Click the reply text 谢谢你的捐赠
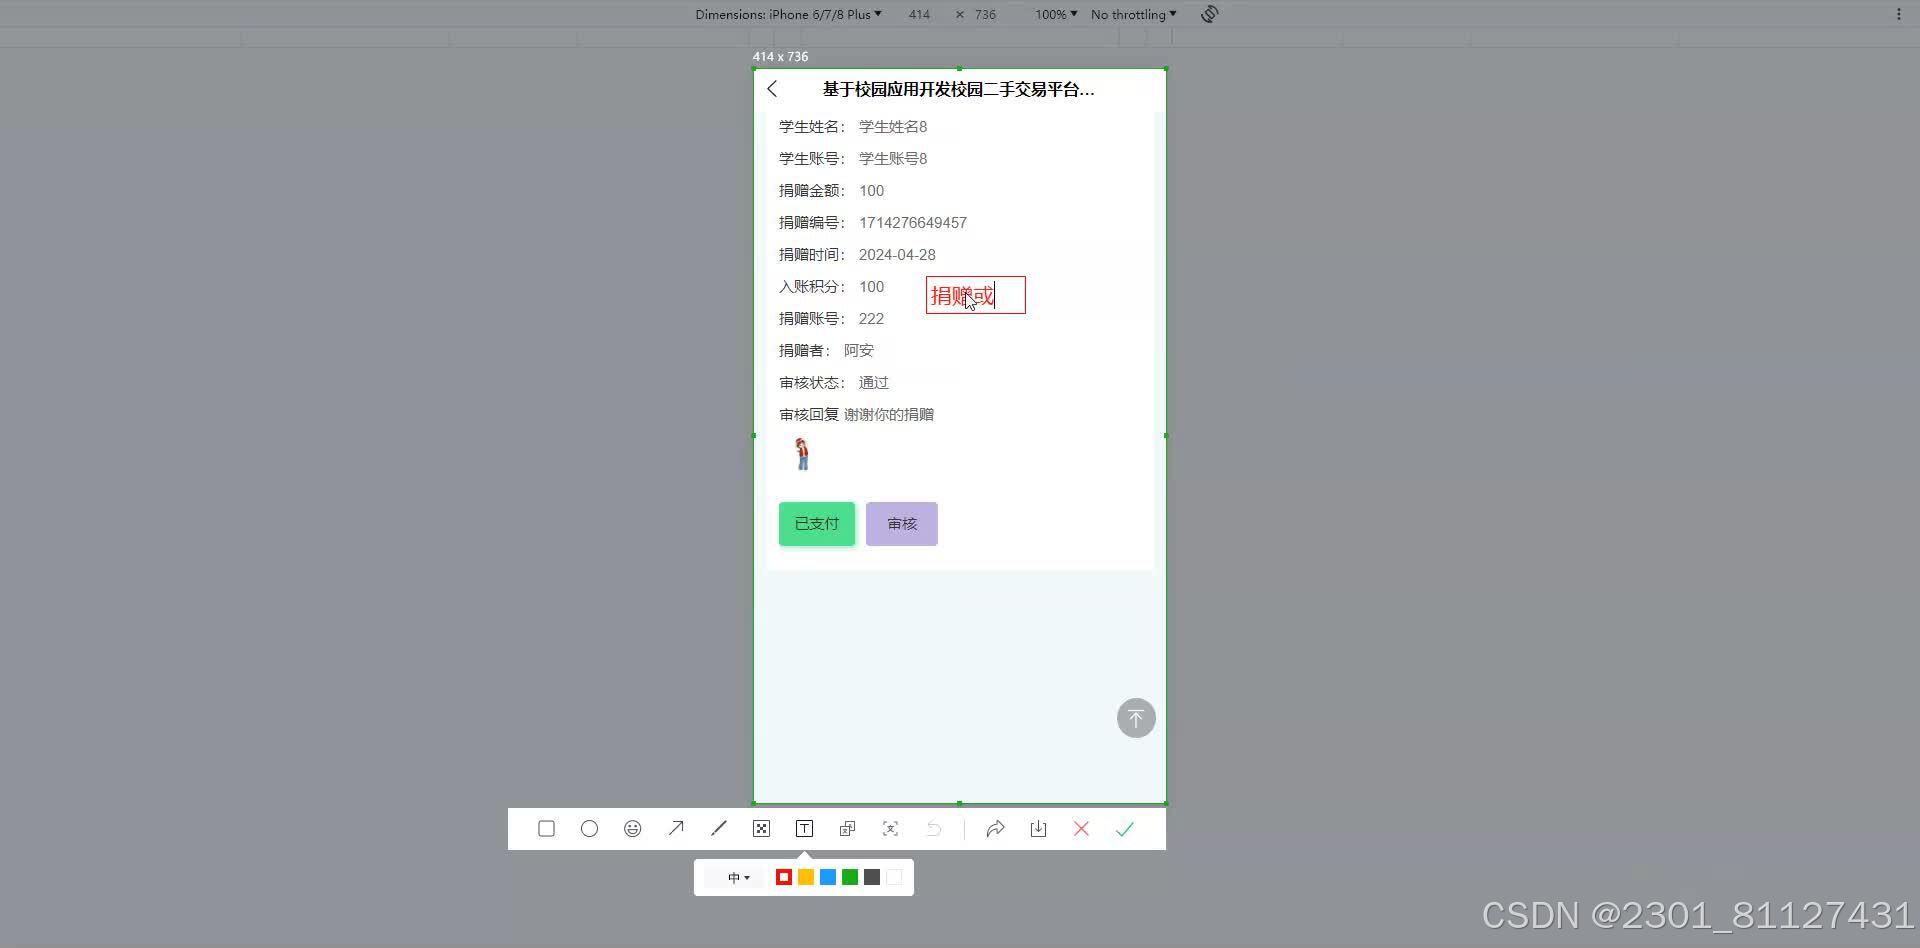This screenshot has height=948, width=1920. [889, 415]
